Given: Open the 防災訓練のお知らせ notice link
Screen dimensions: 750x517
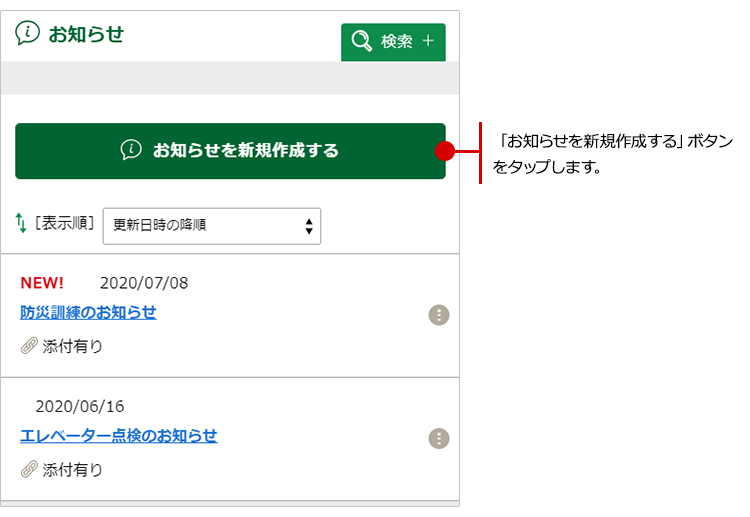Looking at the screenshot, I should pos(88,312).
